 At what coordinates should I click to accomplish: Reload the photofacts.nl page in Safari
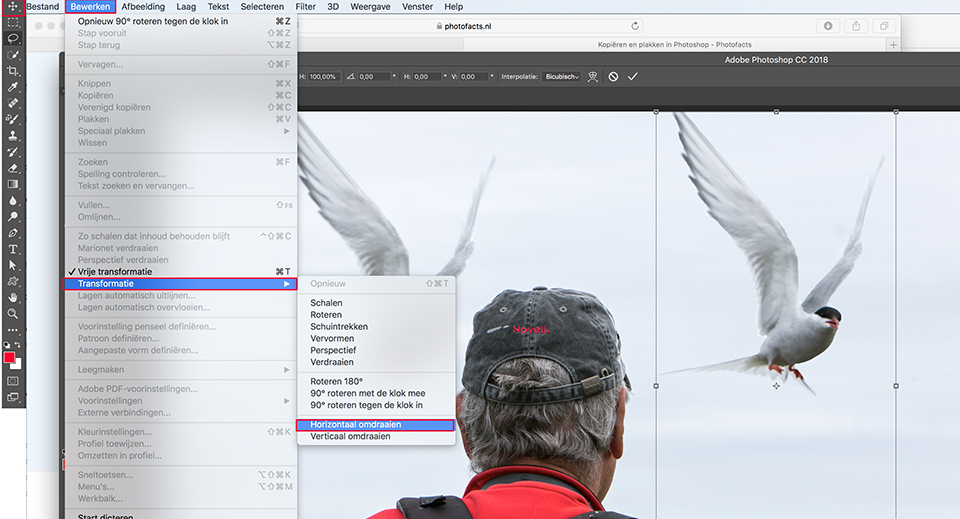point(635,26)
